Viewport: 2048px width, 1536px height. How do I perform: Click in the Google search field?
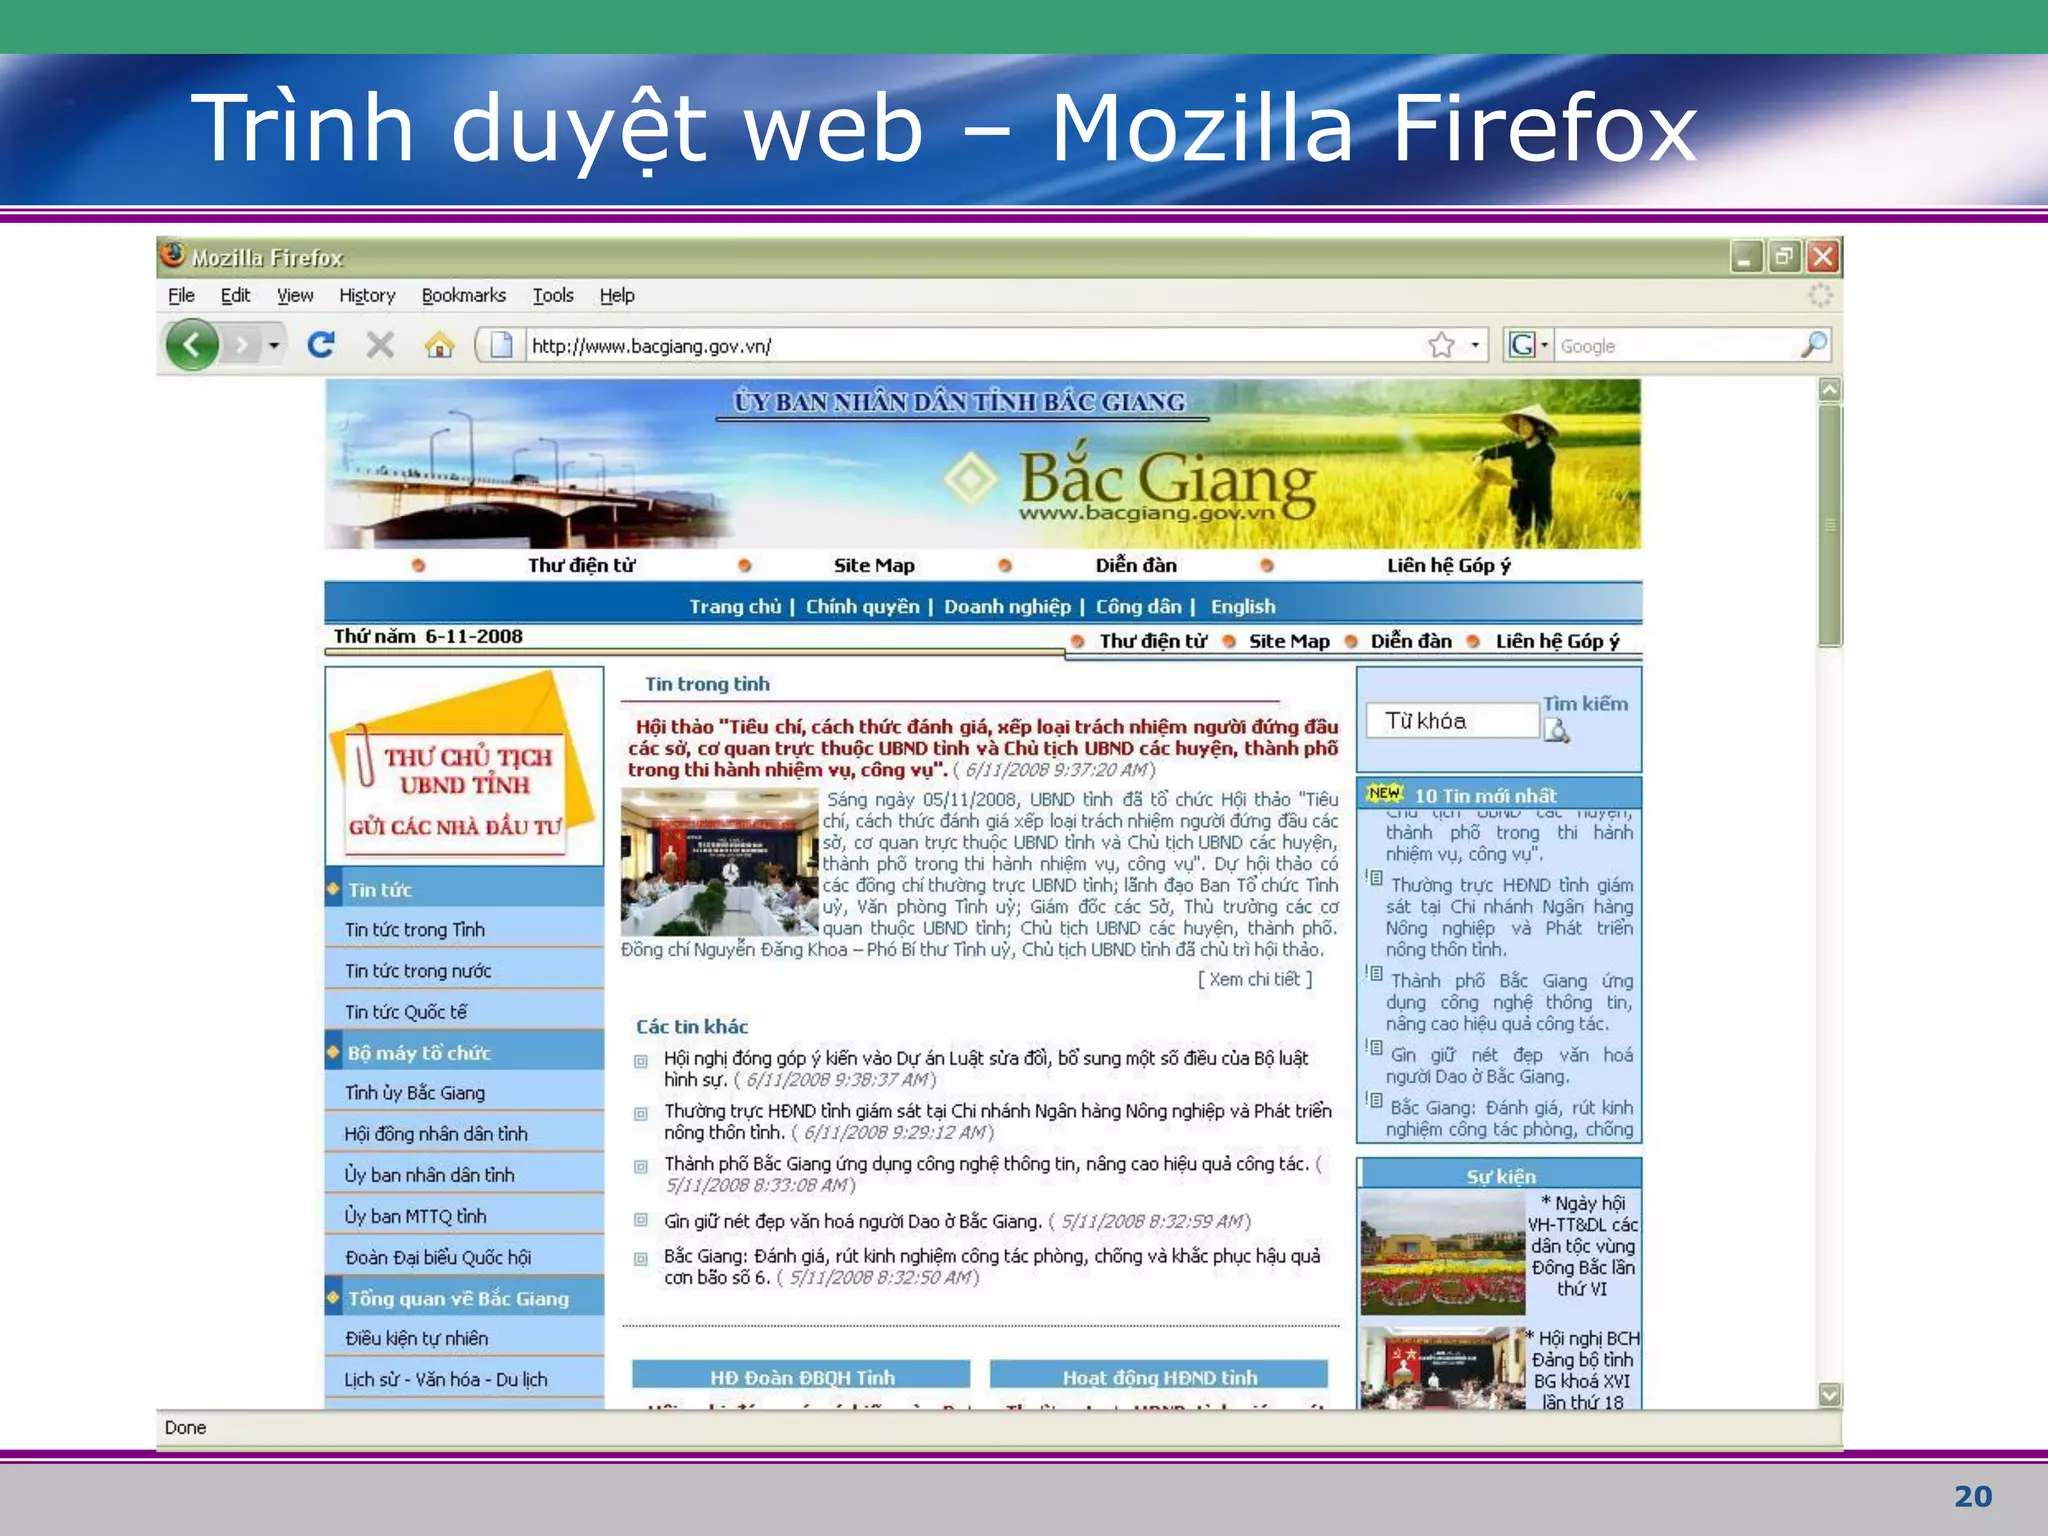(1677, 346)
